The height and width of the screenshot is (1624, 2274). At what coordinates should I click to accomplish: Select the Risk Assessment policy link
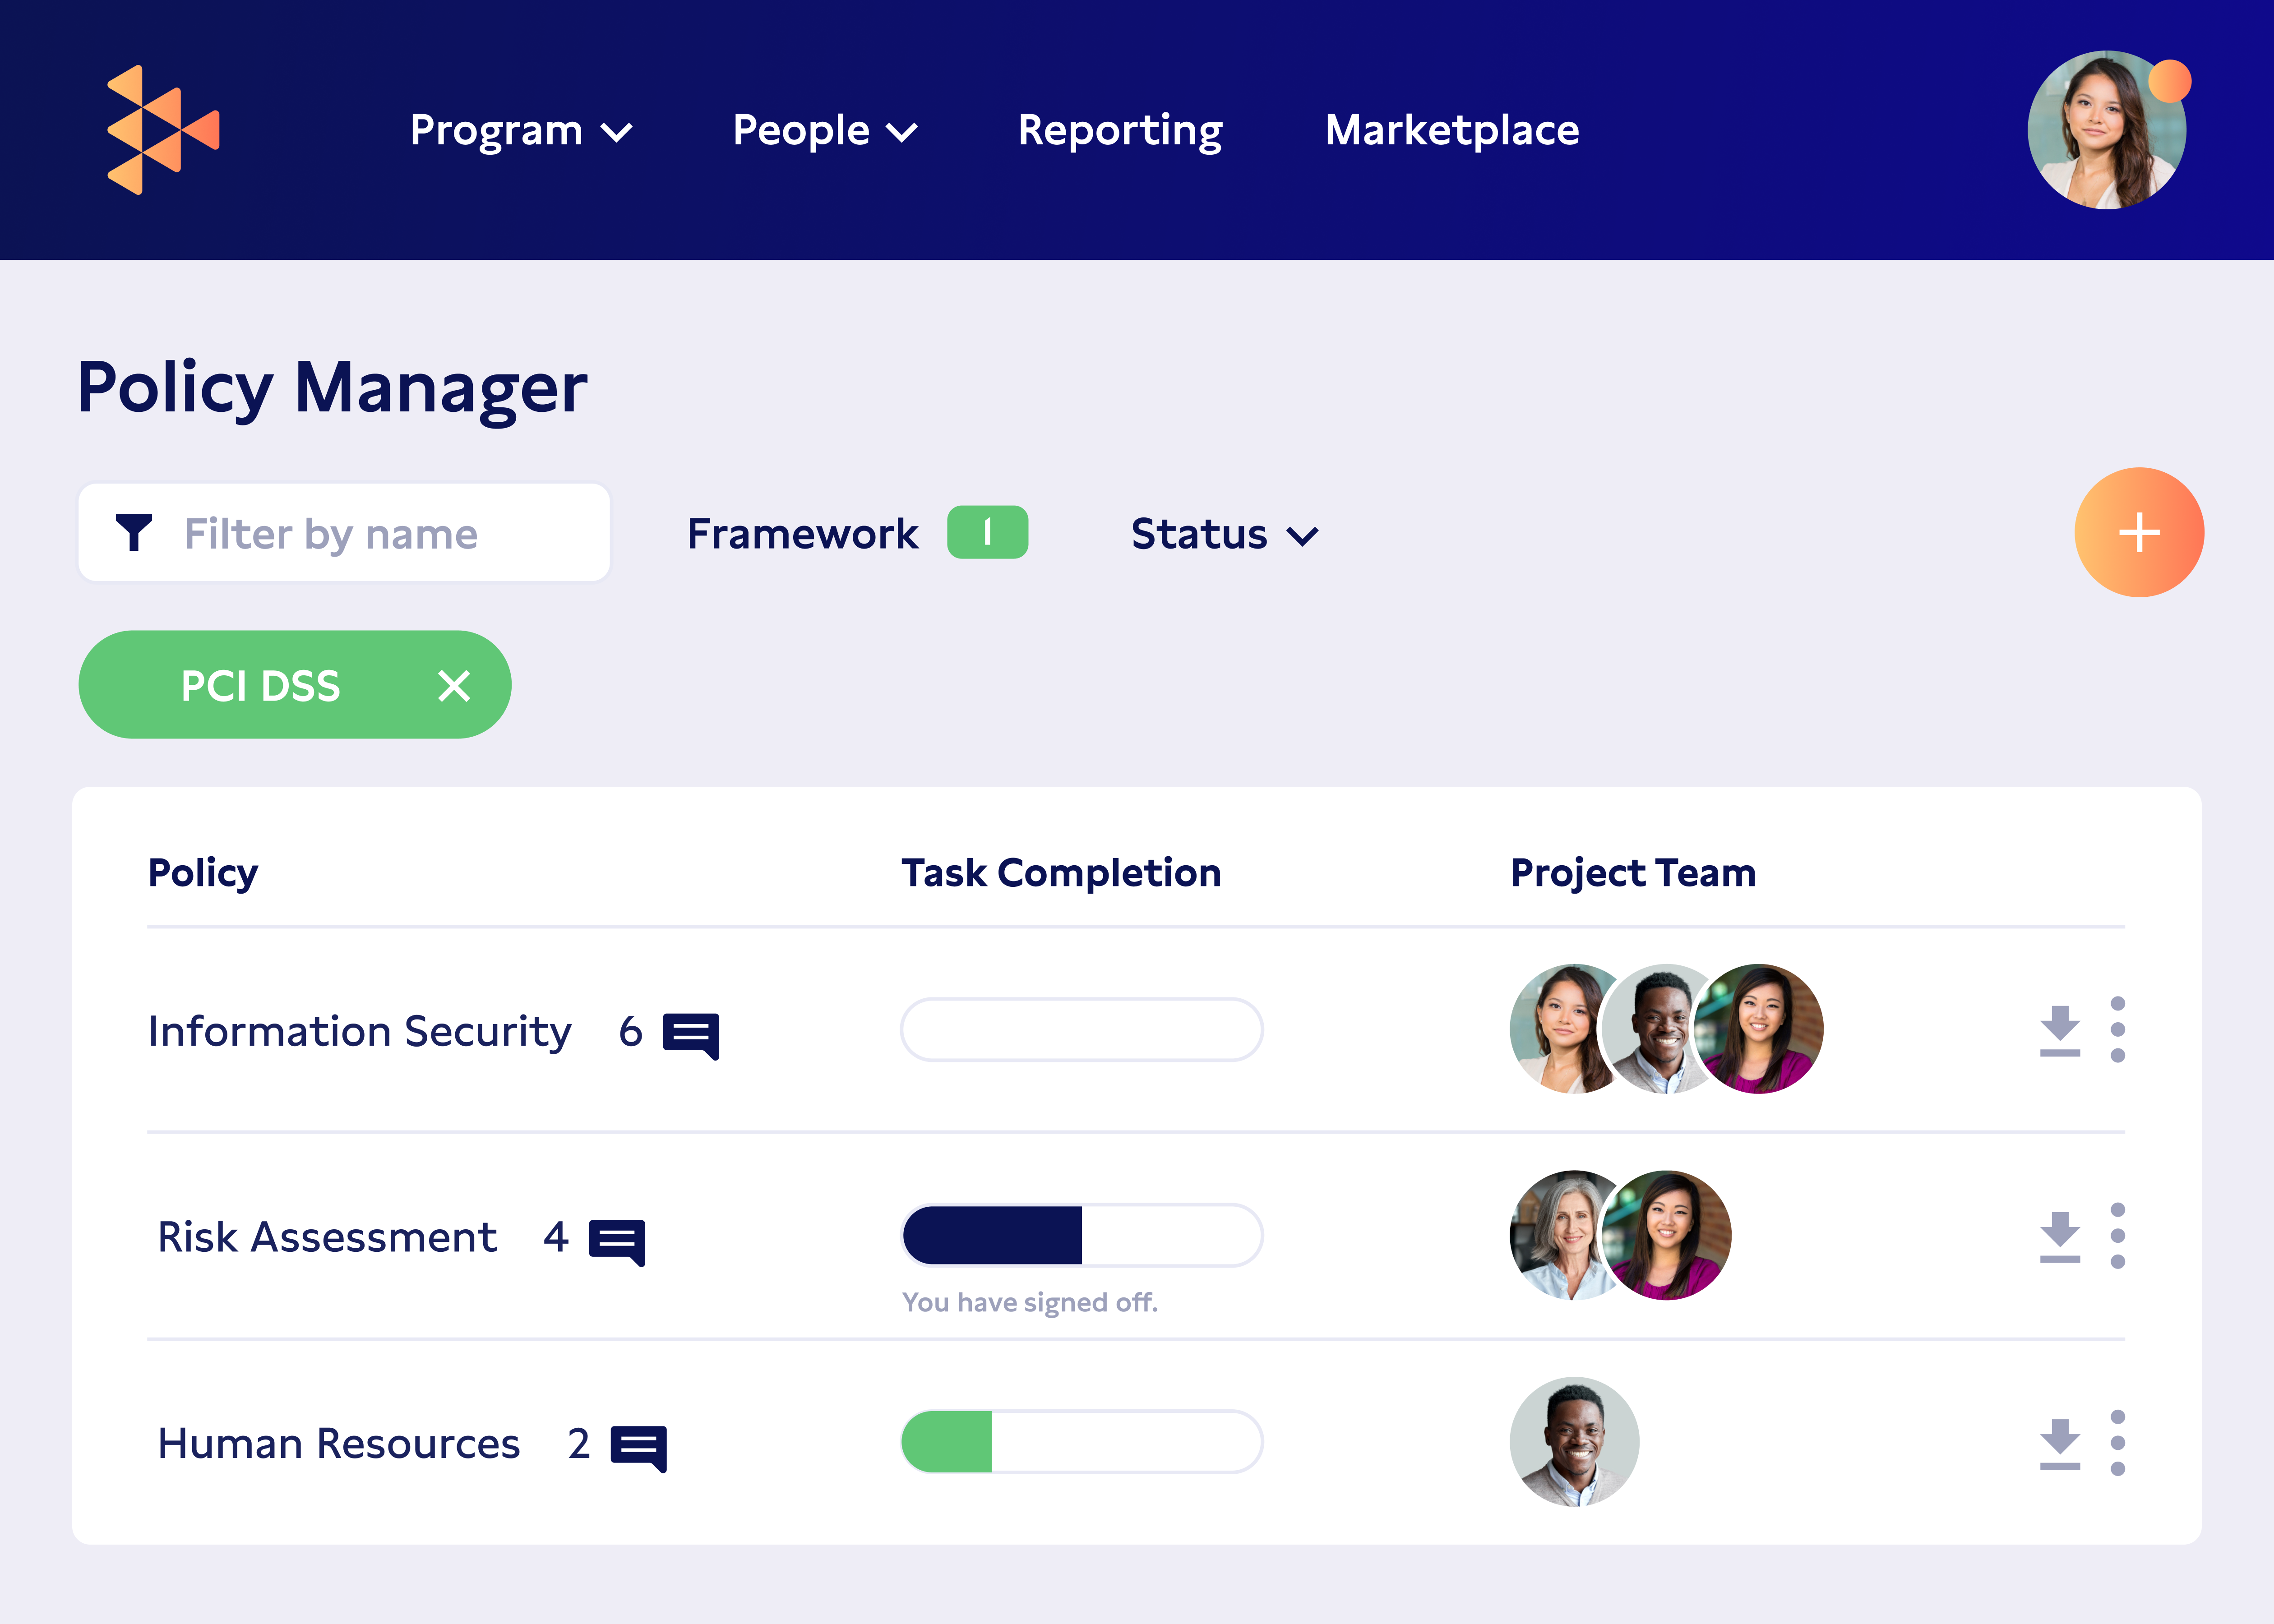pyautogui.click(x=328, y=1236)
